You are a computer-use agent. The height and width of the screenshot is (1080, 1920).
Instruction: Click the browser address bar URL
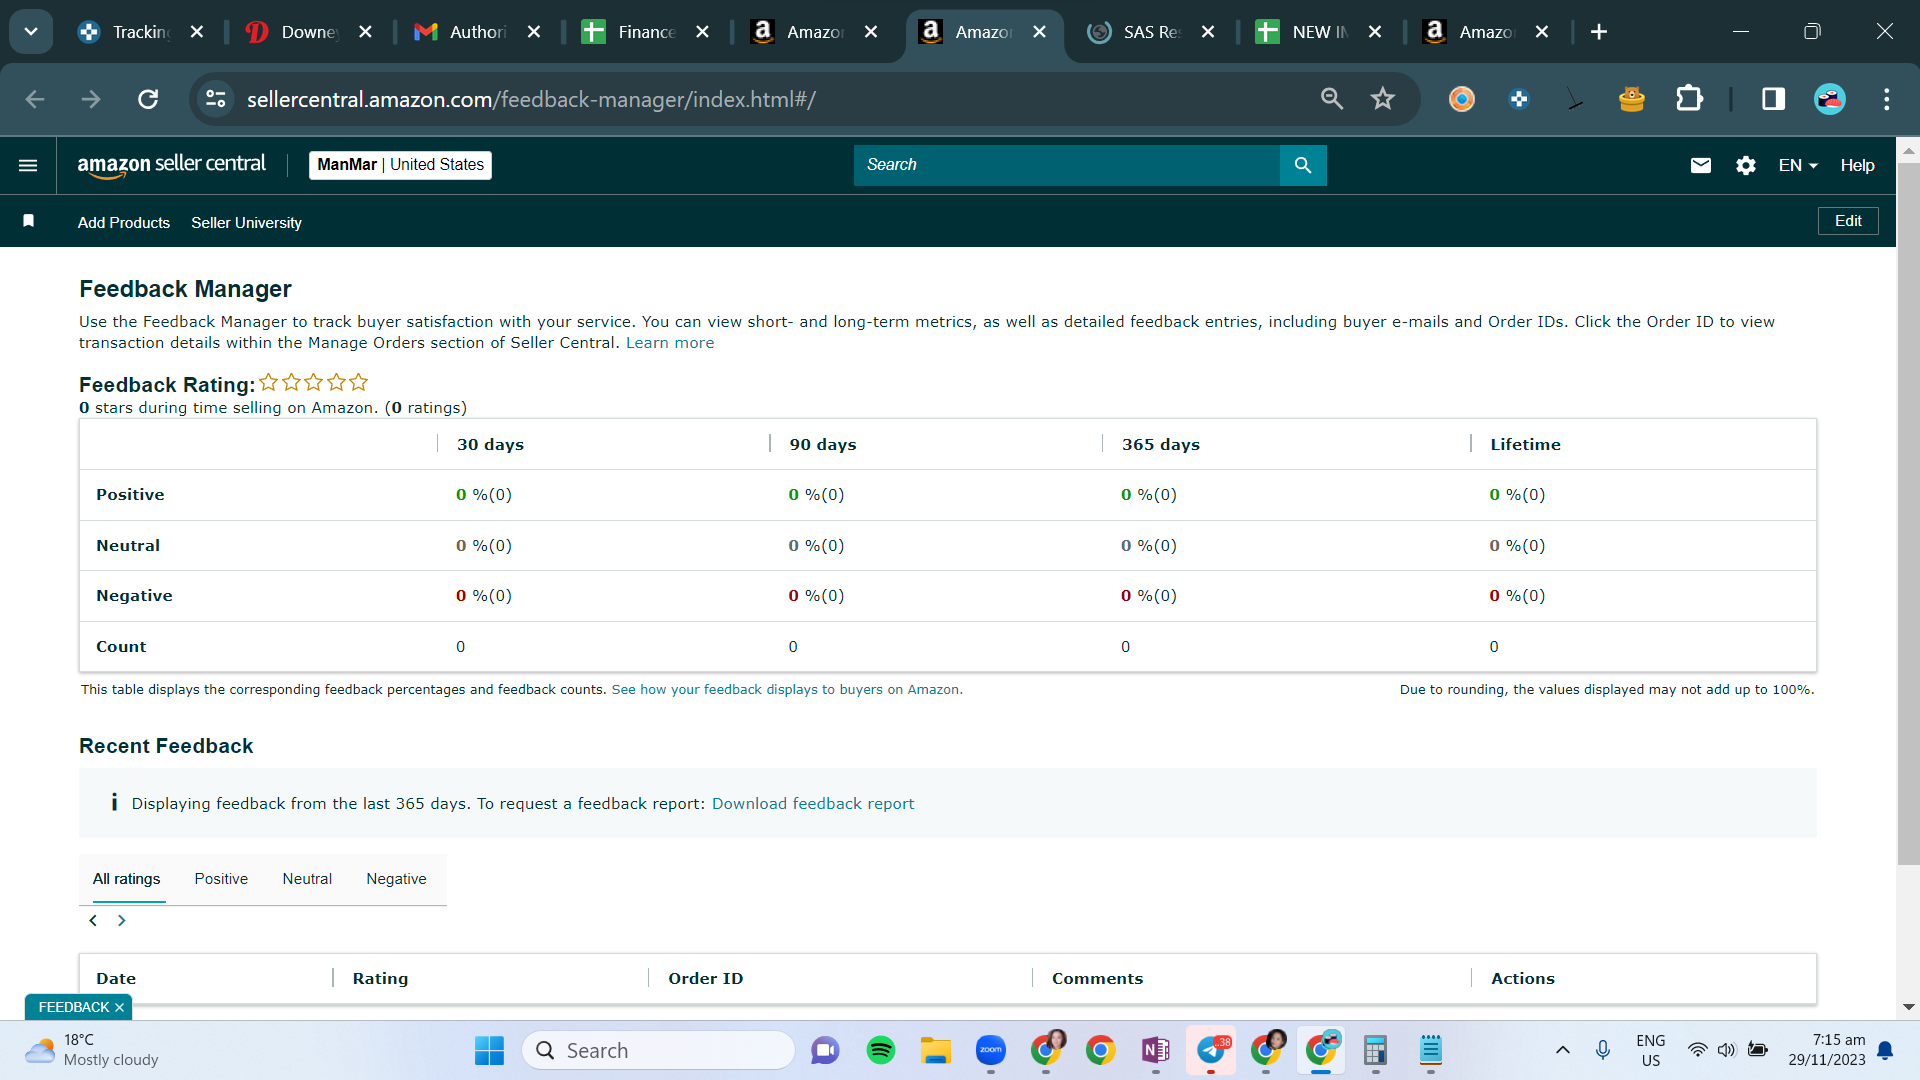pyautogui.click(x=531, y=99)
